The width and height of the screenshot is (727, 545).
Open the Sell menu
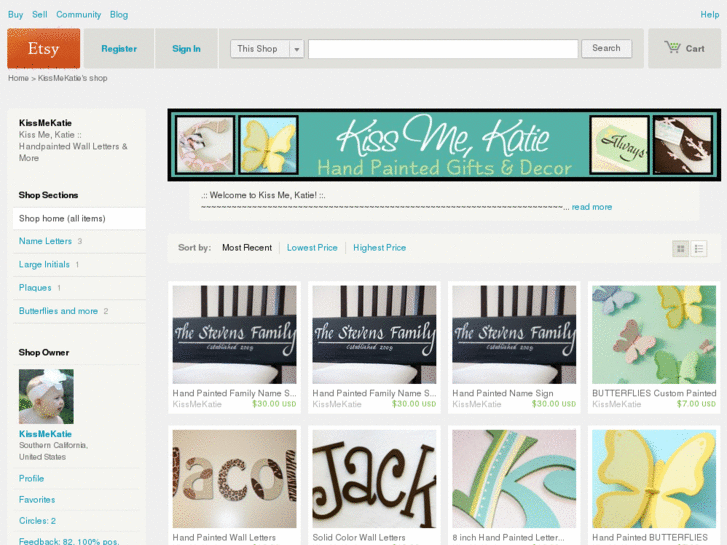[x=40, y=14]
